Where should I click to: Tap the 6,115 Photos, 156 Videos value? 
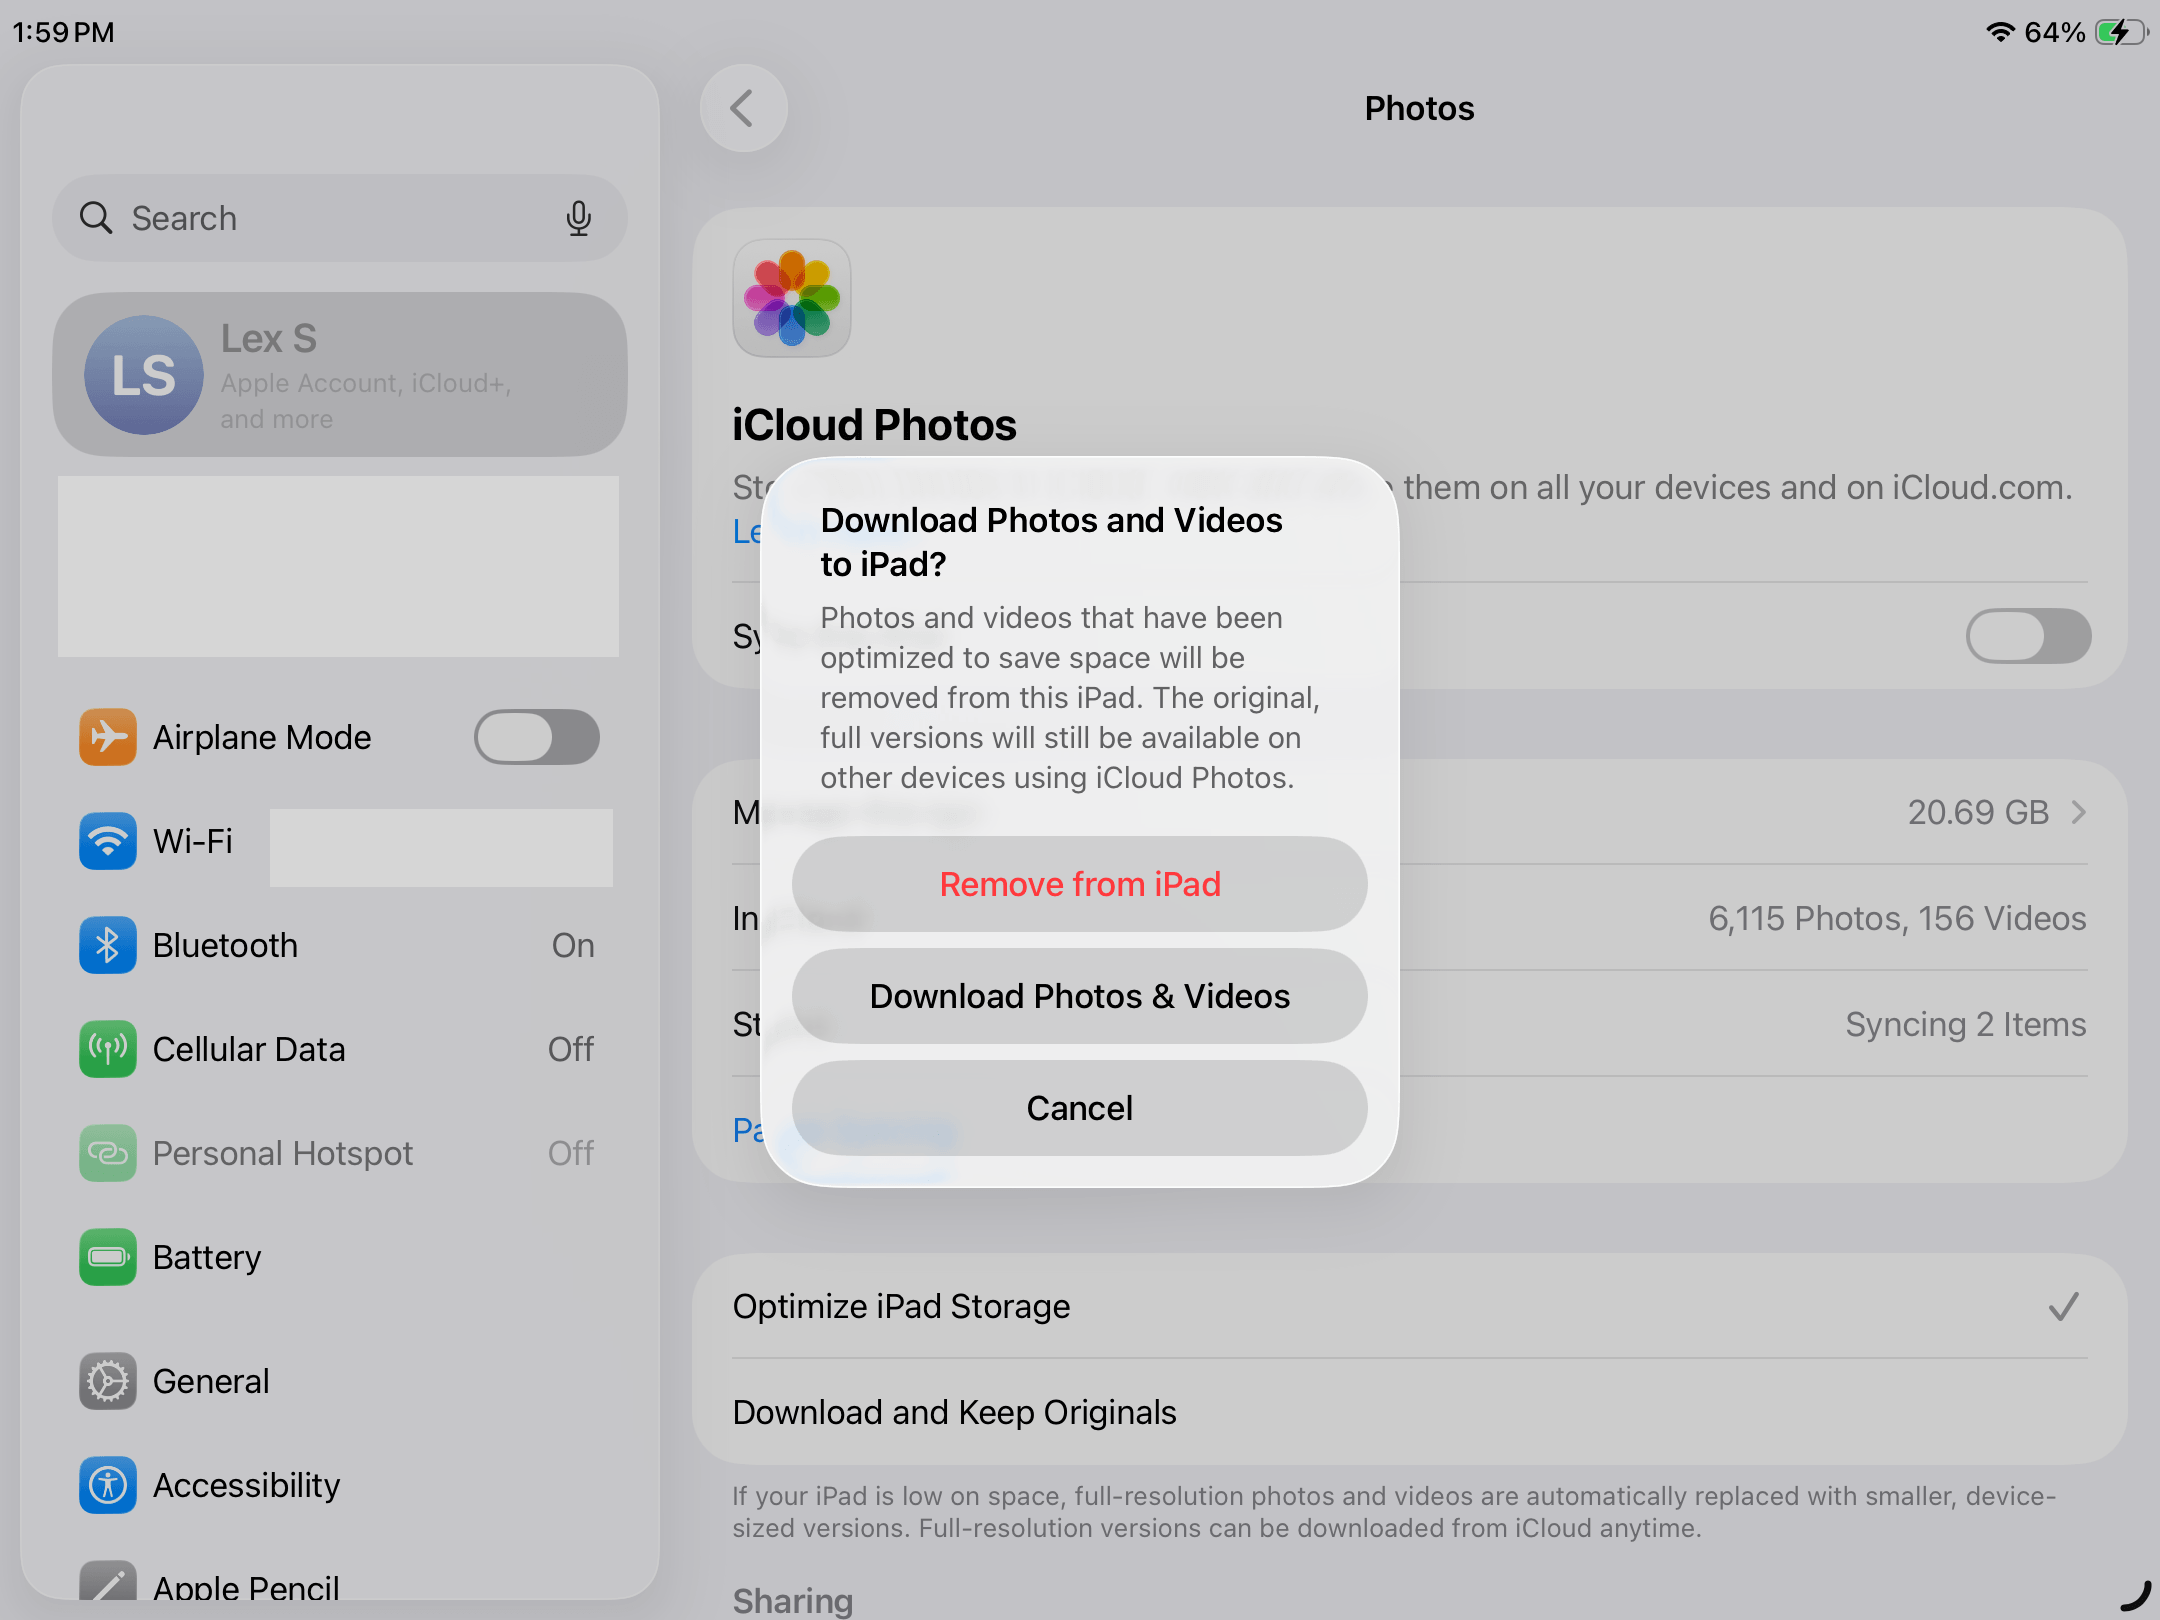click(1897, 918)
